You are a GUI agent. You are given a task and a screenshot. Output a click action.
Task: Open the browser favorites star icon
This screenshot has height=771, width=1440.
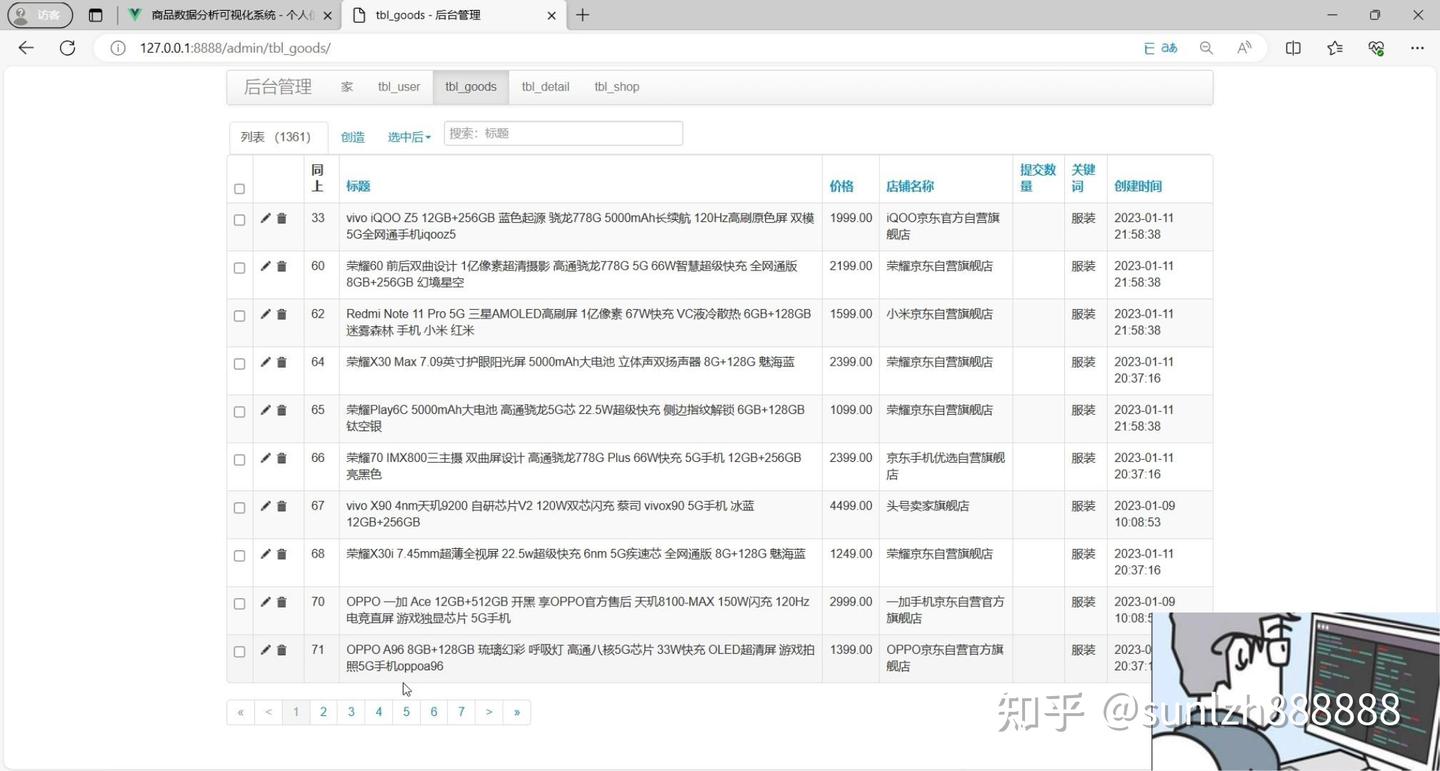1334,48
